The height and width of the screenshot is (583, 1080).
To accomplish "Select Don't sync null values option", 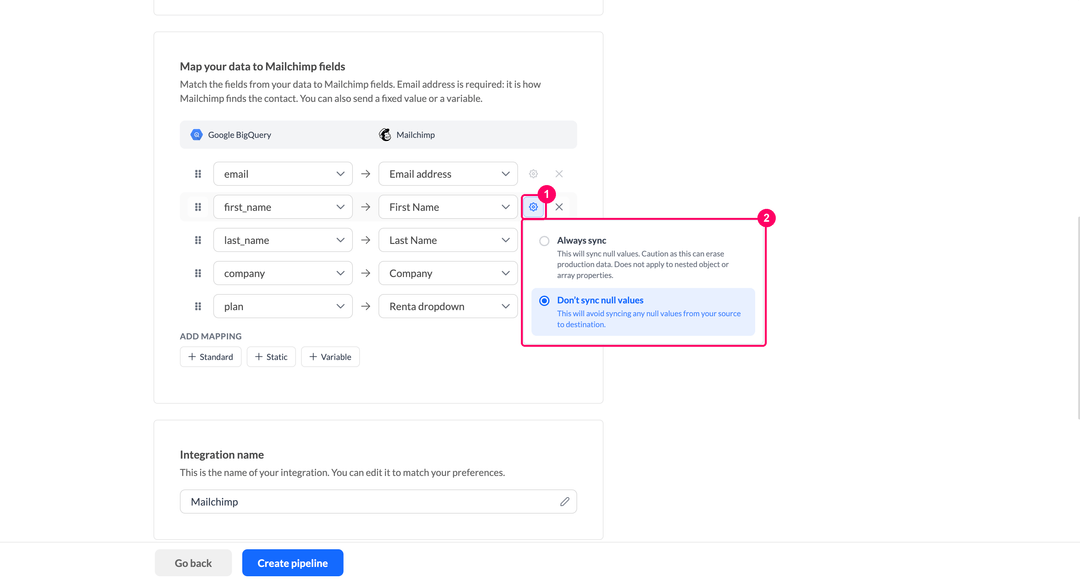I will pyautogui.click(x=643, y=311).
